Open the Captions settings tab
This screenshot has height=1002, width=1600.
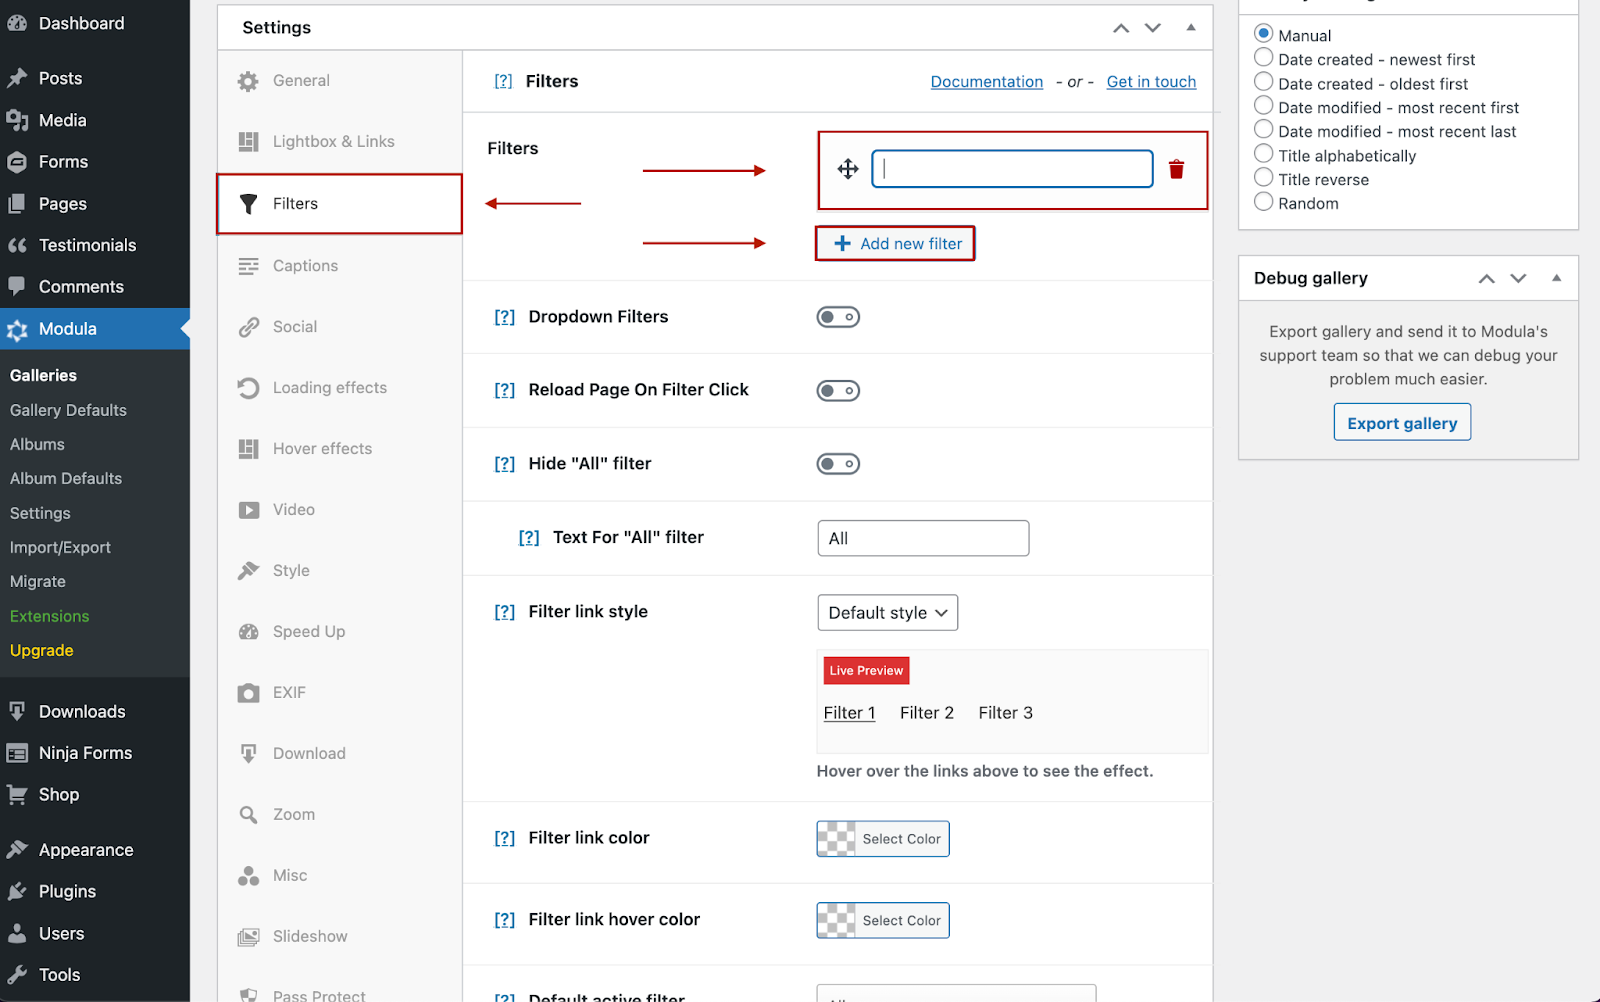click(340, 266)
